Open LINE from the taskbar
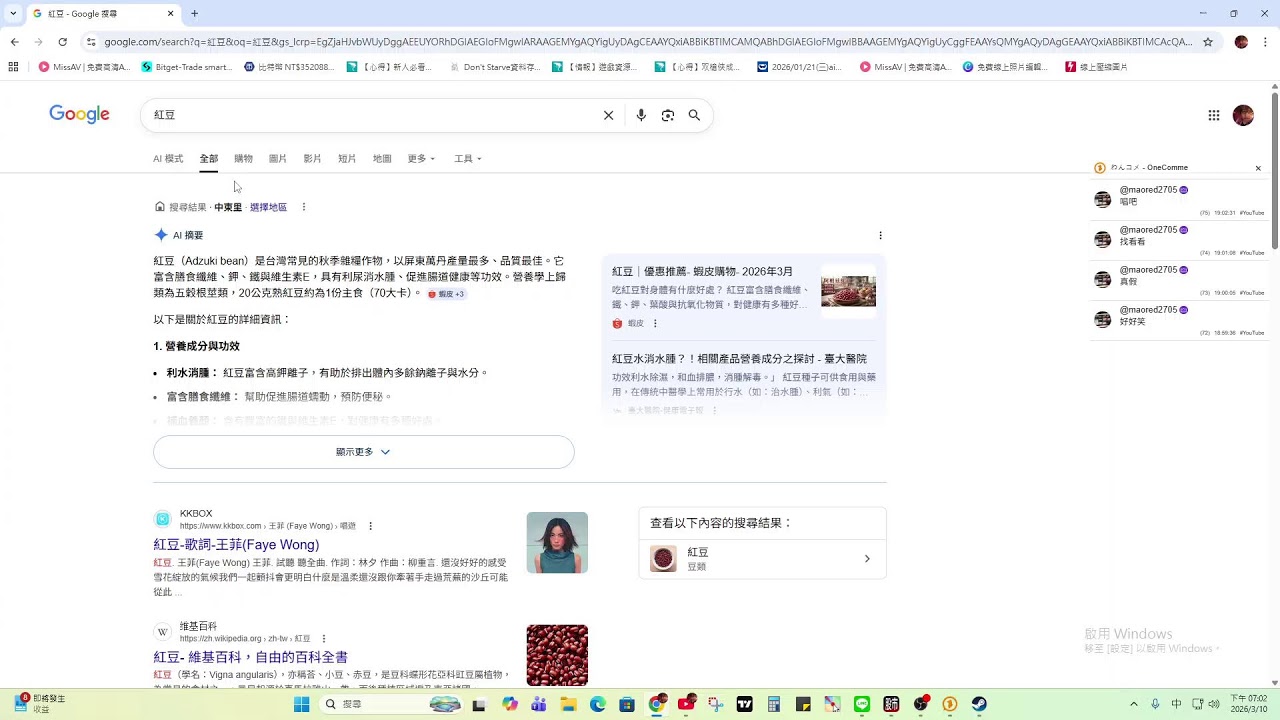This screenshot has width=1280, height=720. coord(863,704)
